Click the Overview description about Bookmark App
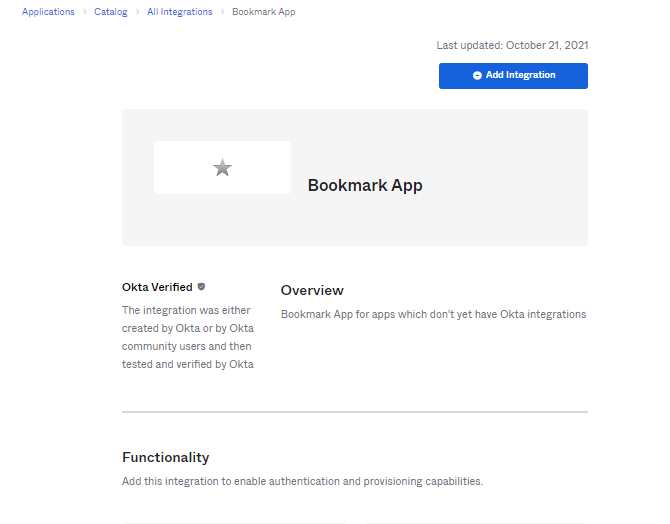Viewport: 670px width, 524px height. (x=433, y=314)
